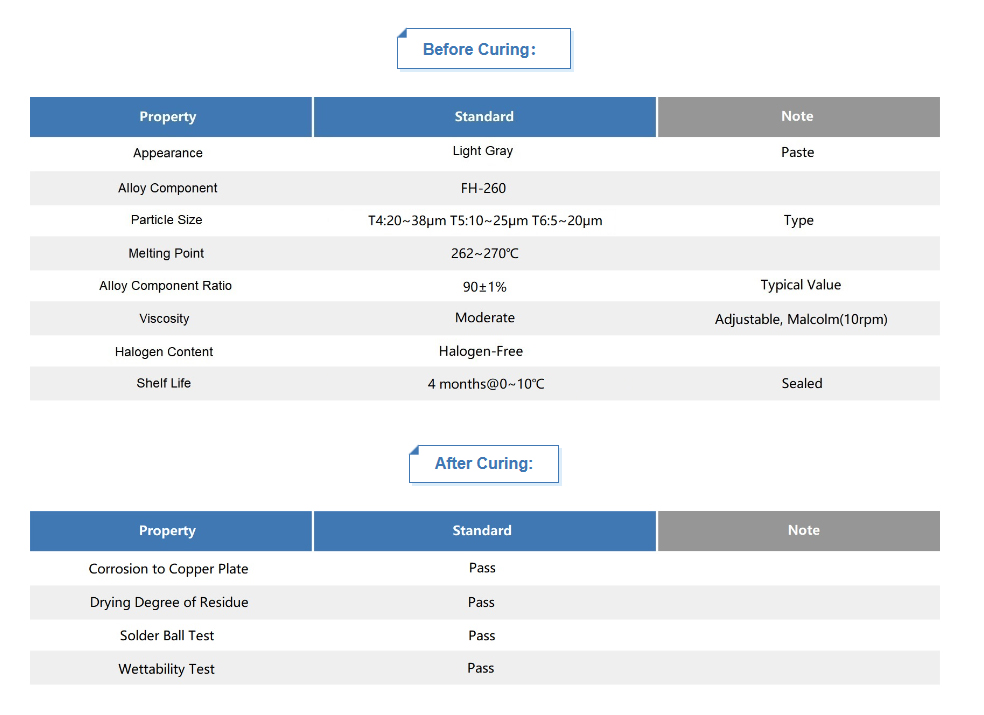Select the Halogen Content label

pyautogui.click(x=164, y=352)
